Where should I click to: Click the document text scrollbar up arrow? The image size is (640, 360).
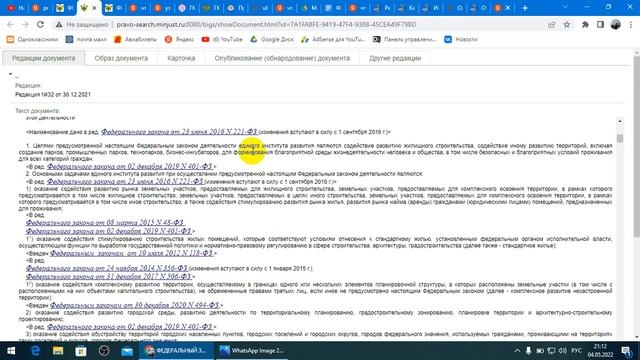[x=620, y=121]
